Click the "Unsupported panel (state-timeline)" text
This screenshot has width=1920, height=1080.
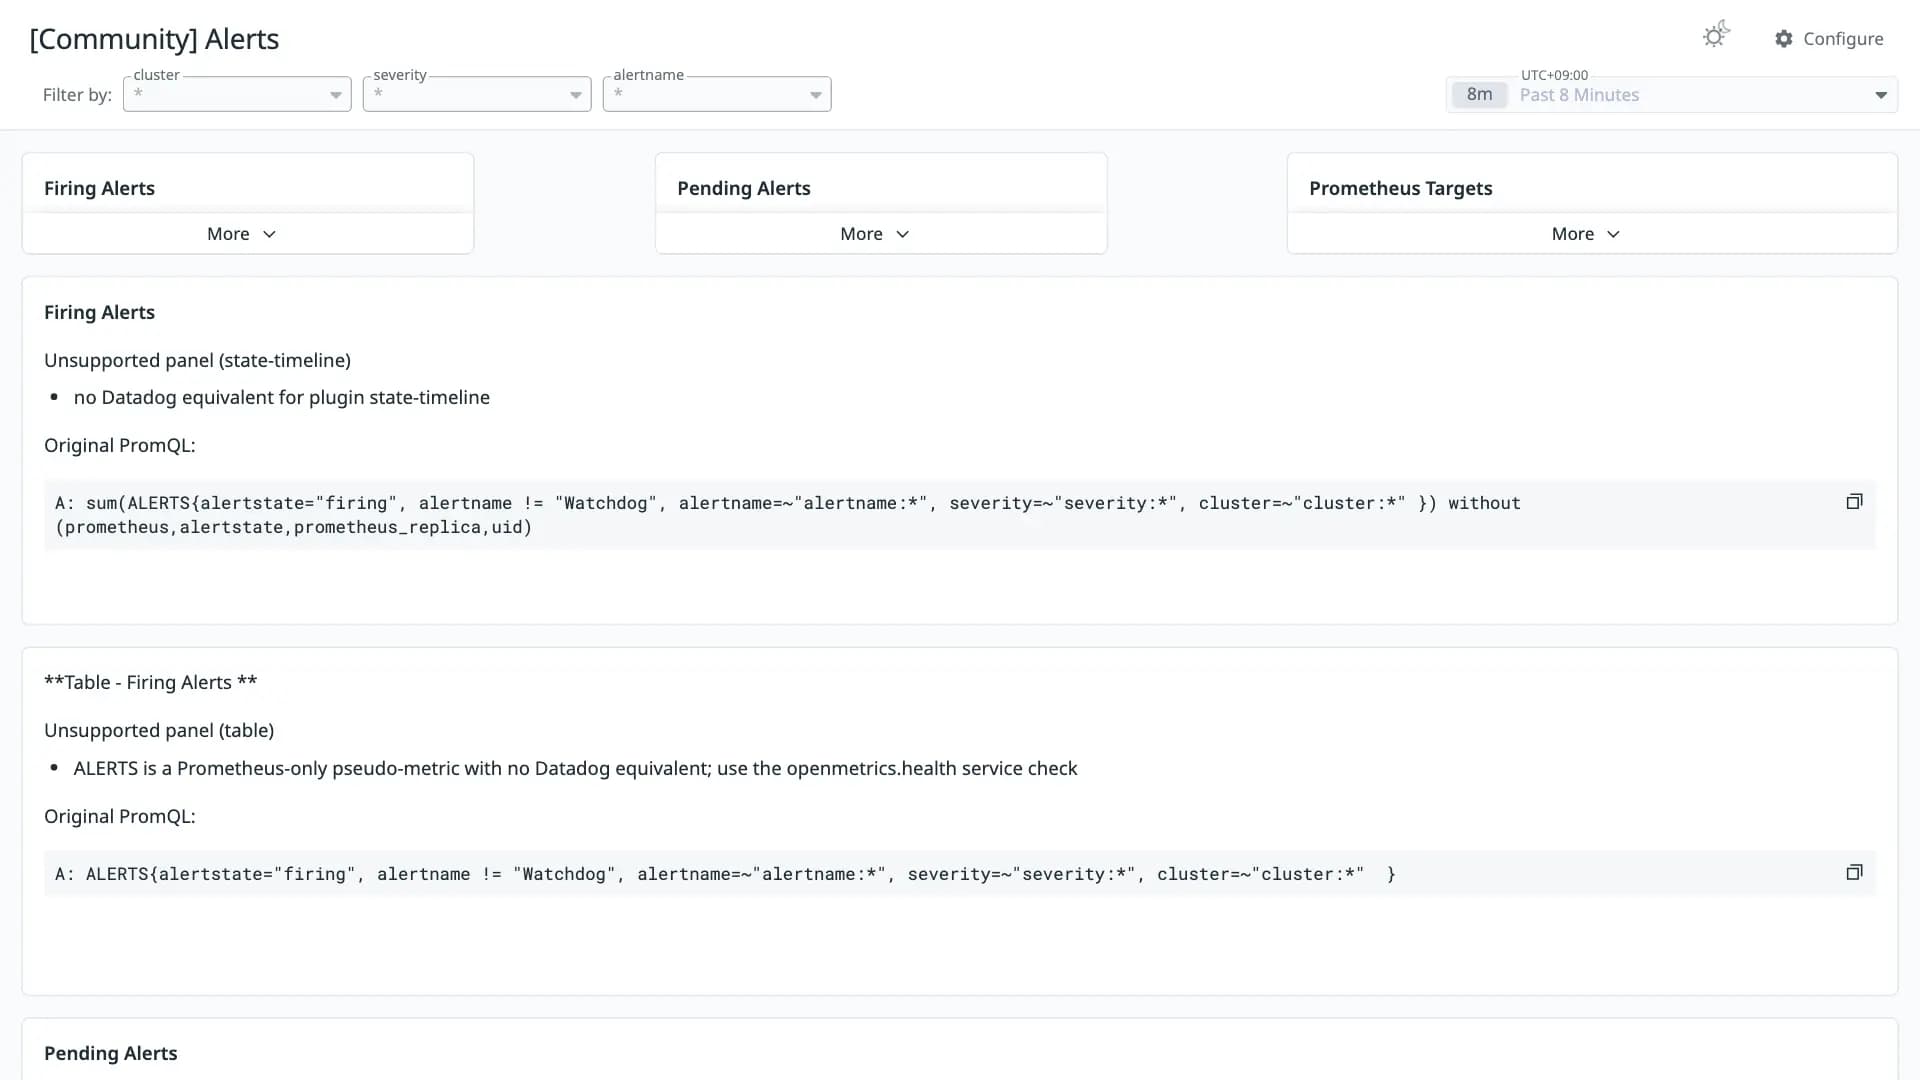pyautogui.click(x=197, y=360)
